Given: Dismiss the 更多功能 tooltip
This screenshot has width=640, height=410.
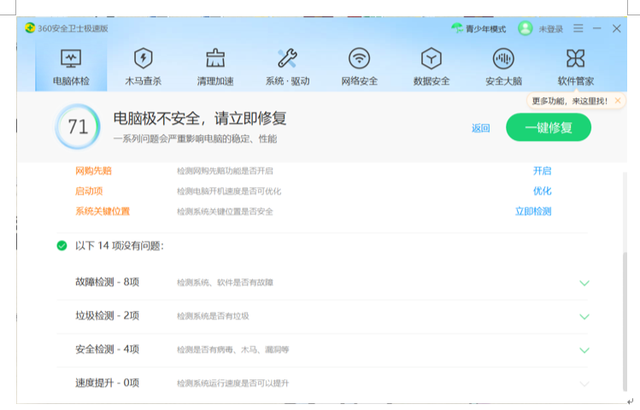Looking at the screenshot, I should coord(618,101).
